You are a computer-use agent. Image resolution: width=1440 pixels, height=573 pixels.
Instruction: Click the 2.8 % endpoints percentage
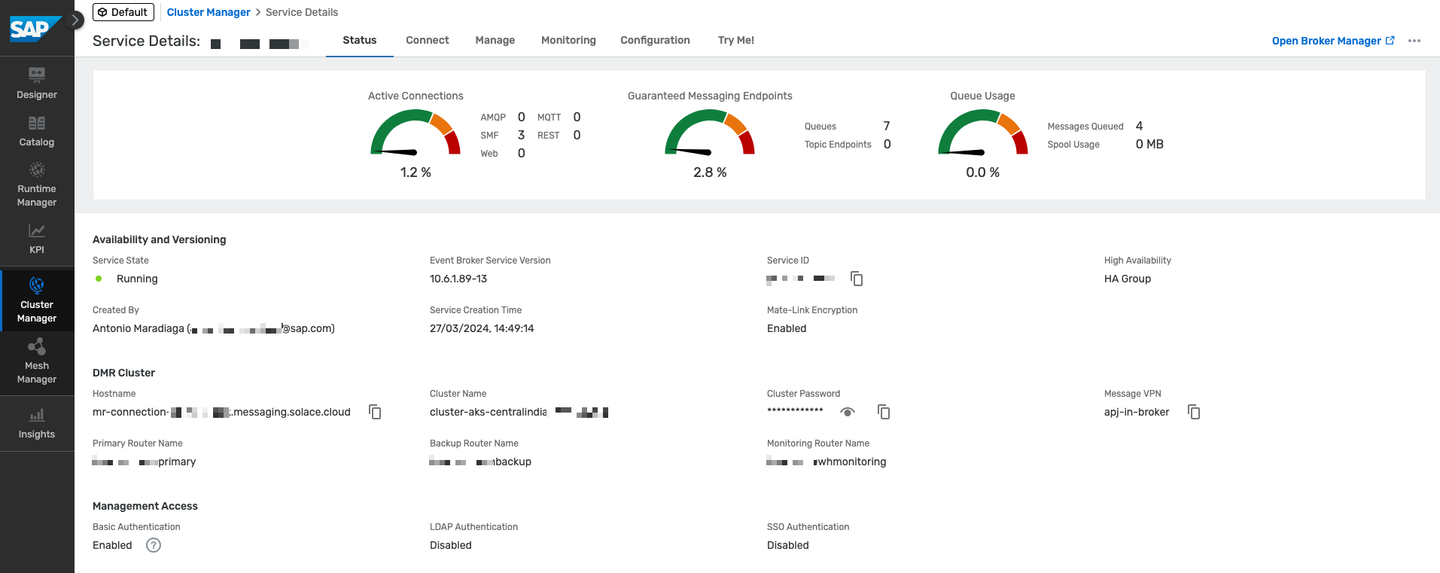tap(710, 172)
